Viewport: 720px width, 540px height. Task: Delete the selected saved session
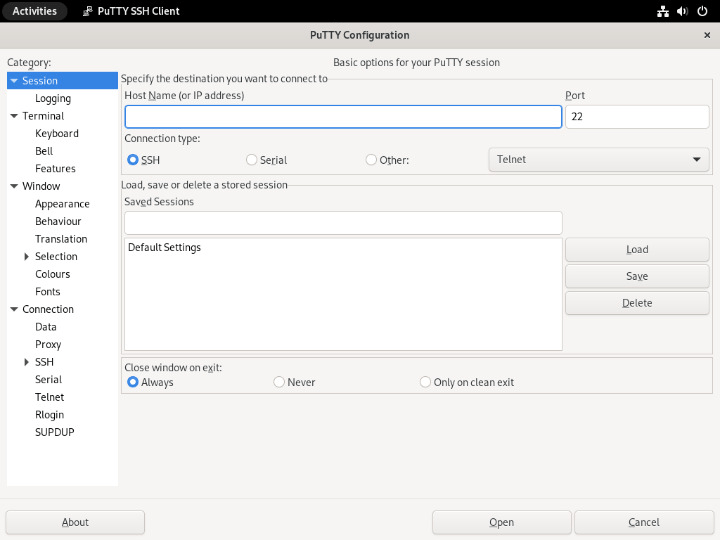tap(637, 303)
